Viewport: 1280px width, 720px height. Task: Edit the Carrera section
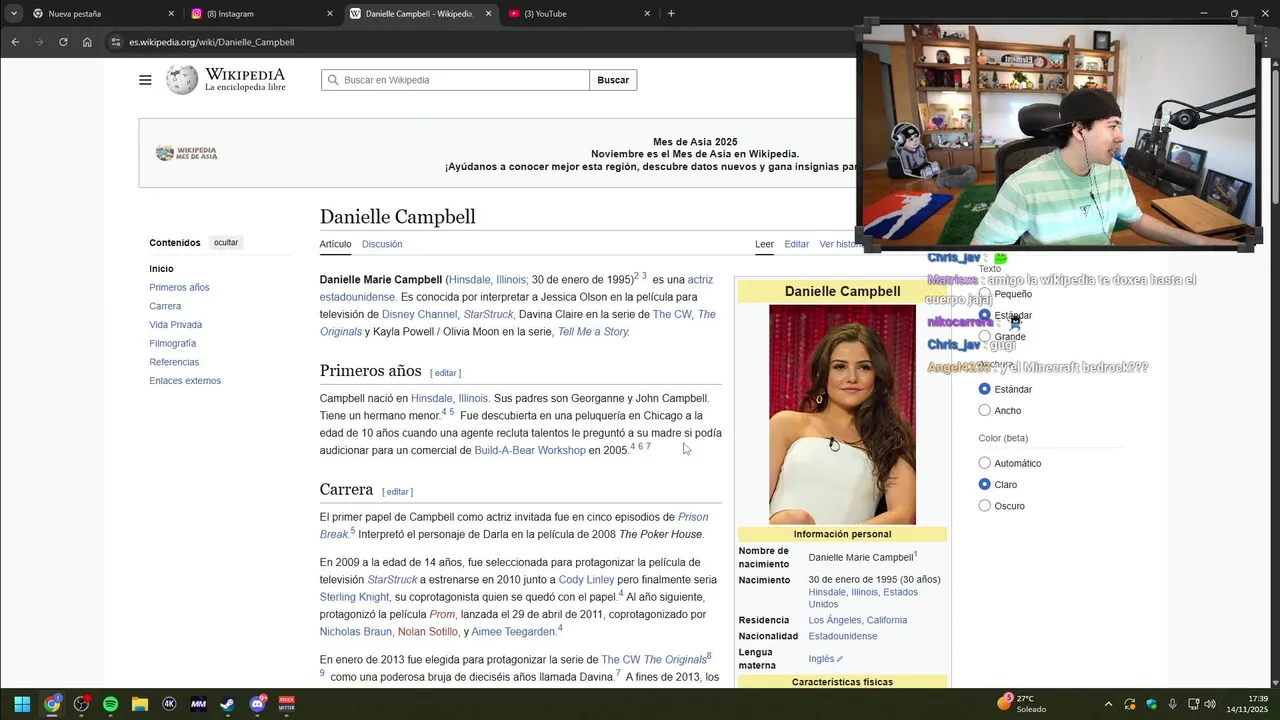click(397, 492)
